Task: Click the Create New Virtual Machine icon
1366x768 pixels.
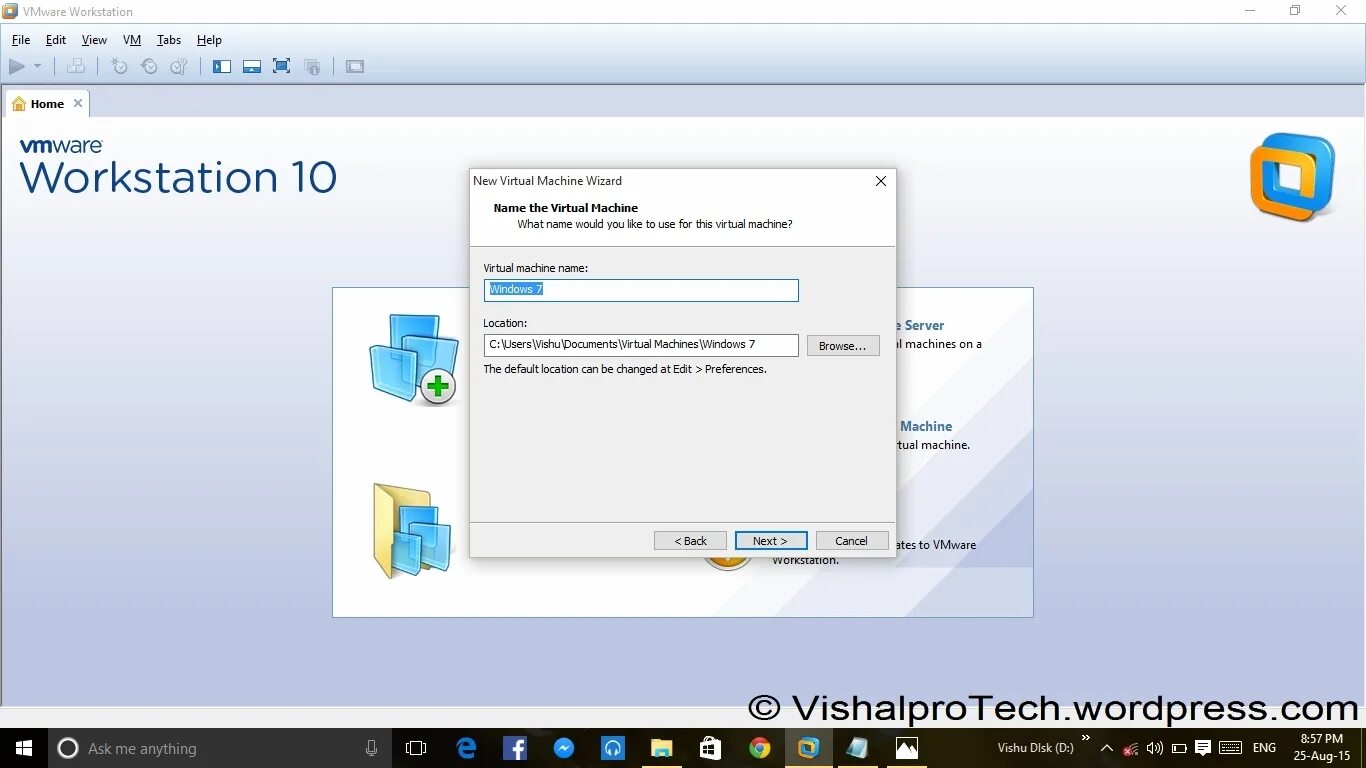Action: click(x=414, y=359)
